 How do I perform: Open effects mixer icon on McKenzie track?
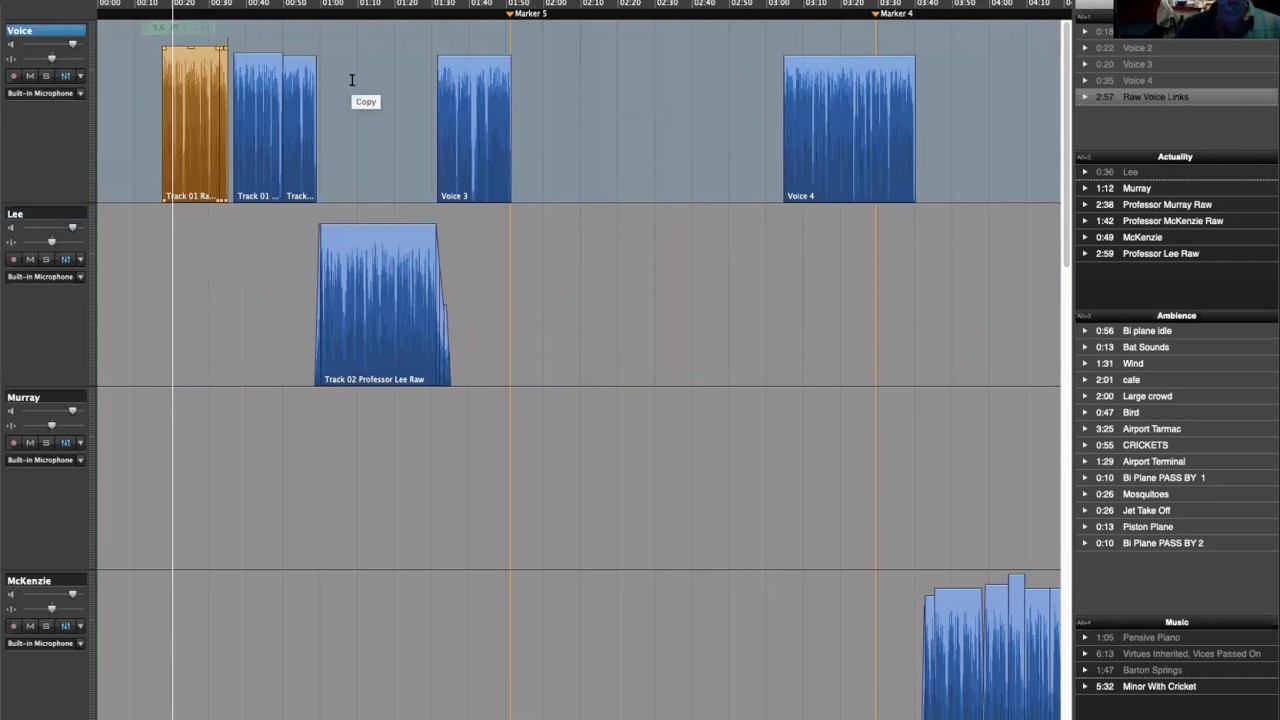(65, 626)
